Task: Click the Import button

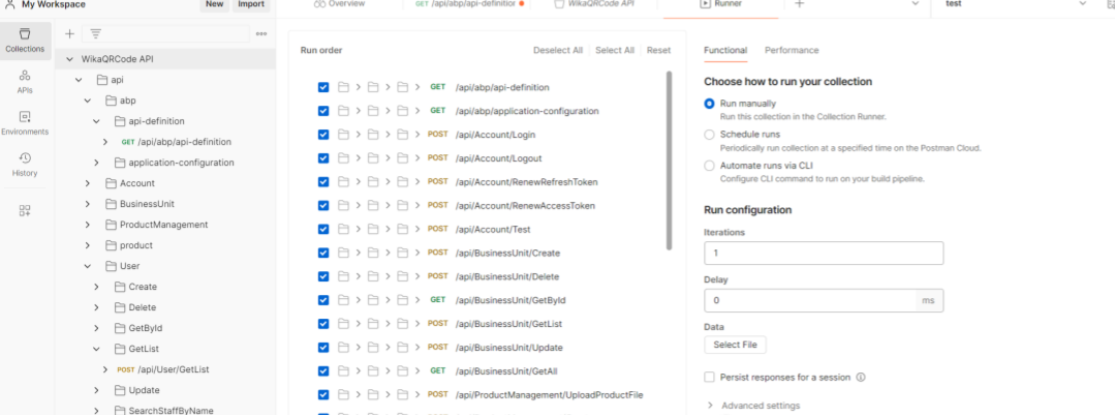Action: 251,5
